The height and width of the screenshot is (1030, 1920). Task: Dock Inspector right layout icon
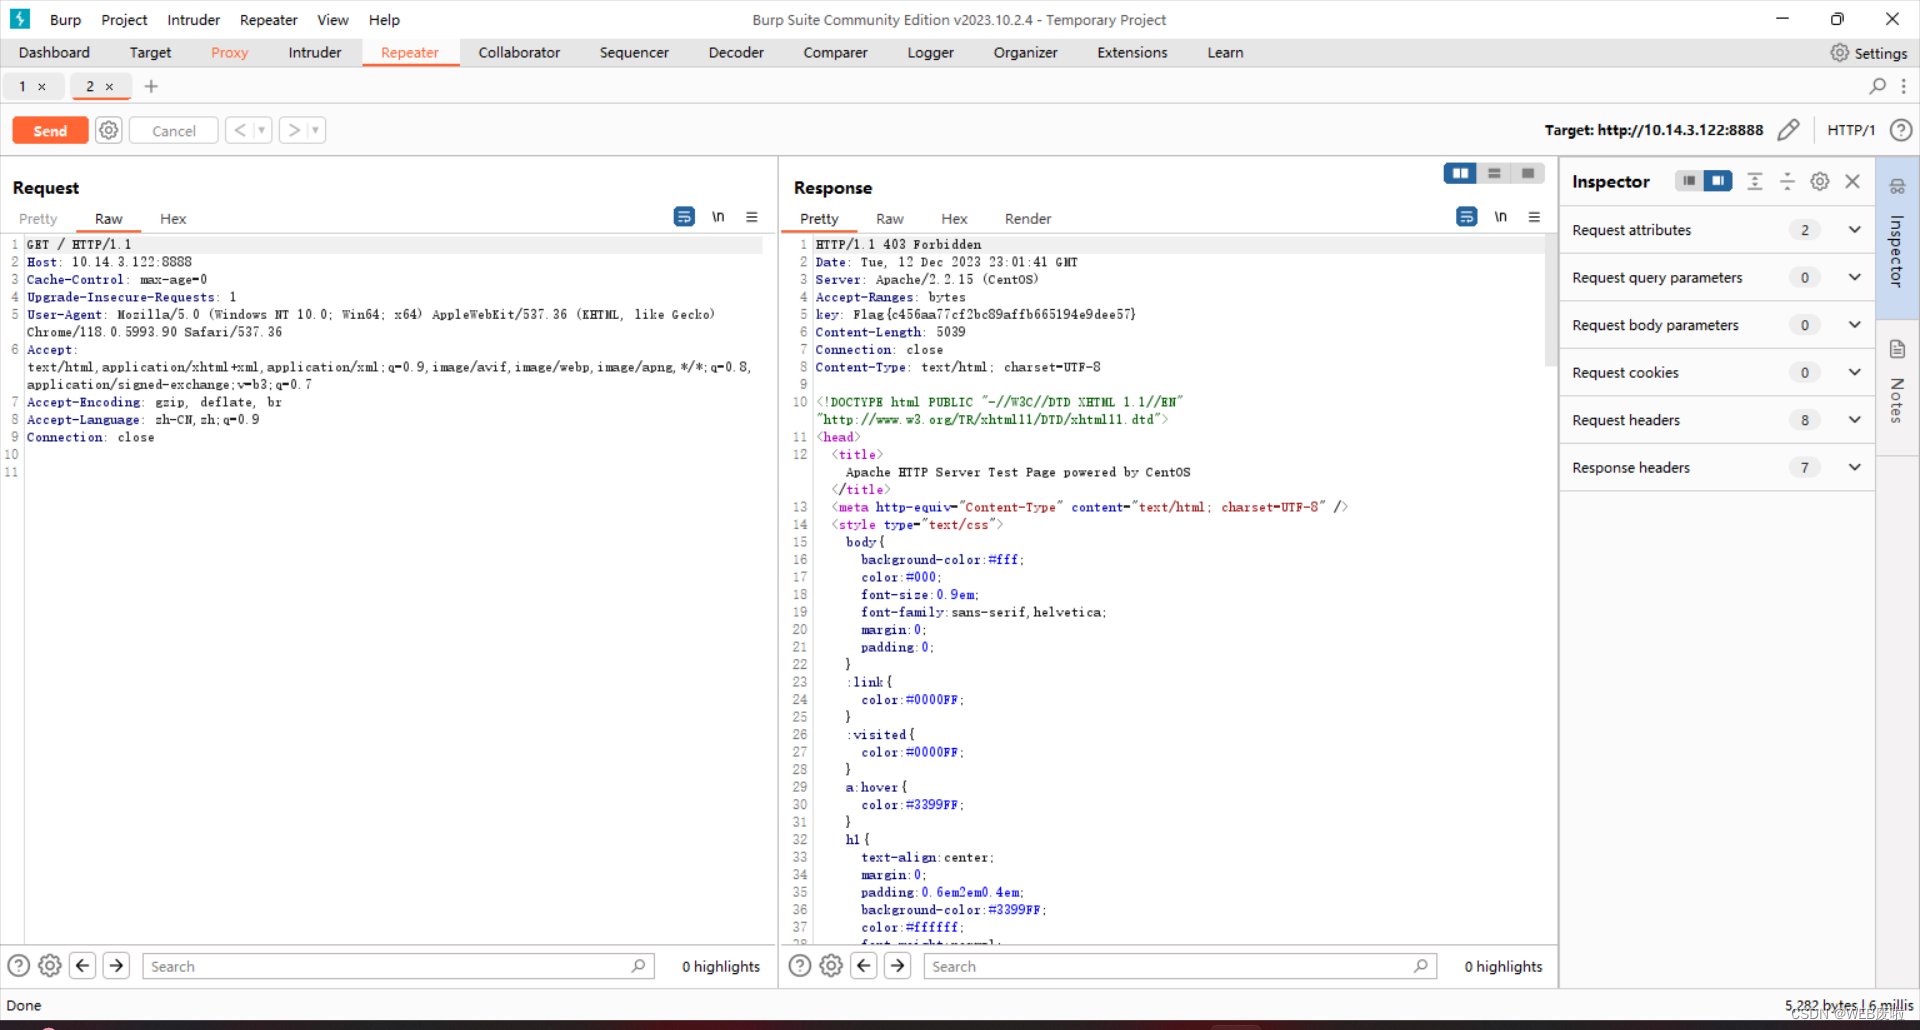pos(1718,181)
